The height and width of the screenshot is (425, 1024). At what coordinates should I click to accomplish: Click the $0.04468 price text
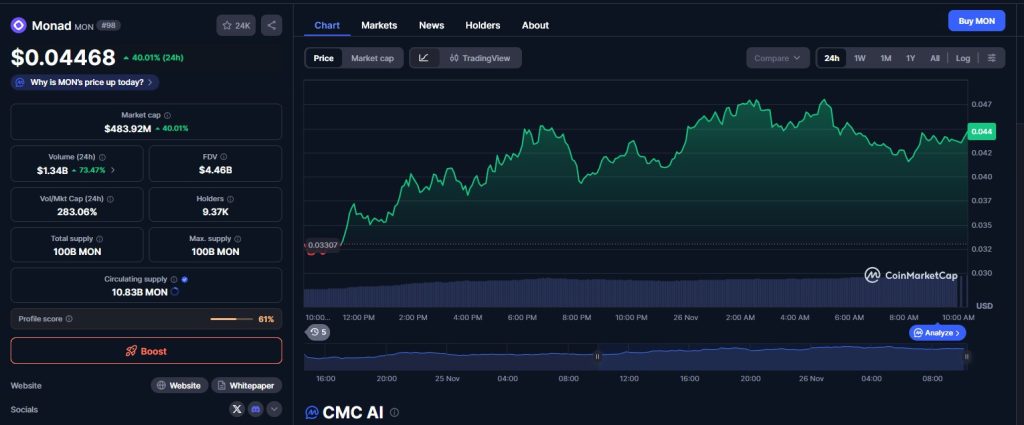(63, 58)
